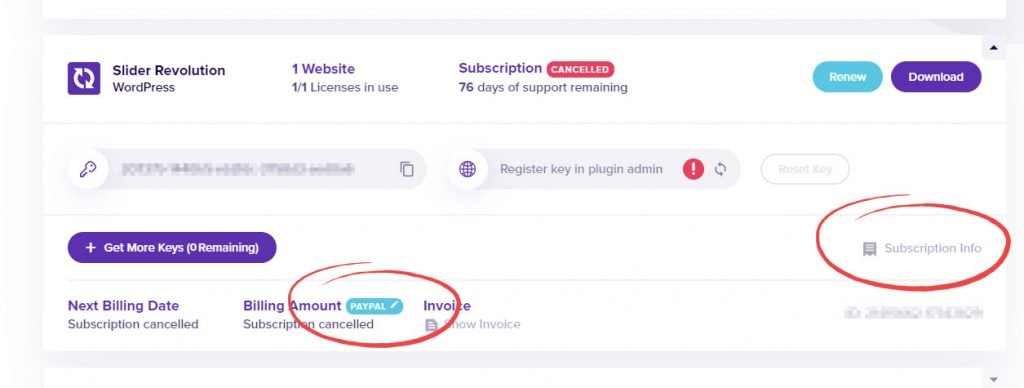
Task: Click the Renew button
Action: click(848, 77)
